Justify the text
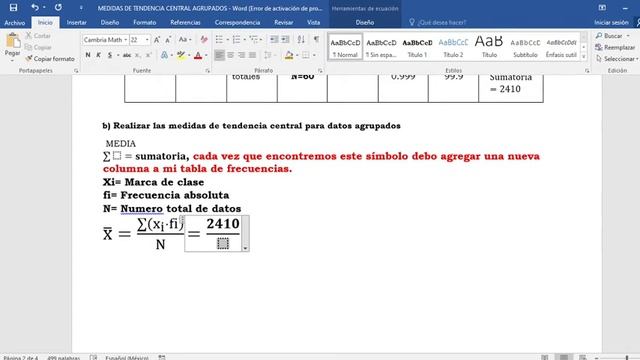The image size is (640, 360). [x=253, y=55]
